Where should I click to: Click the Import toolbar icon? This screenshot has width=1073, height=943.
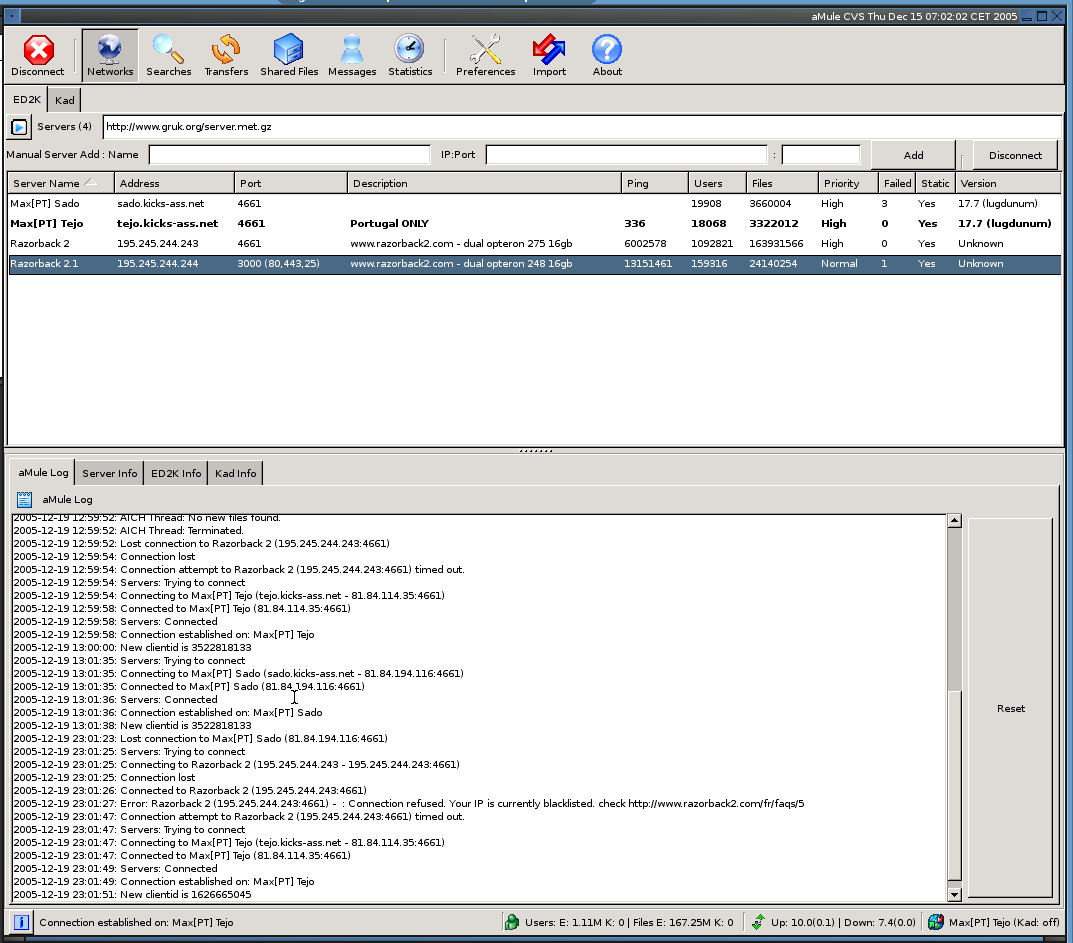point(549,55)
